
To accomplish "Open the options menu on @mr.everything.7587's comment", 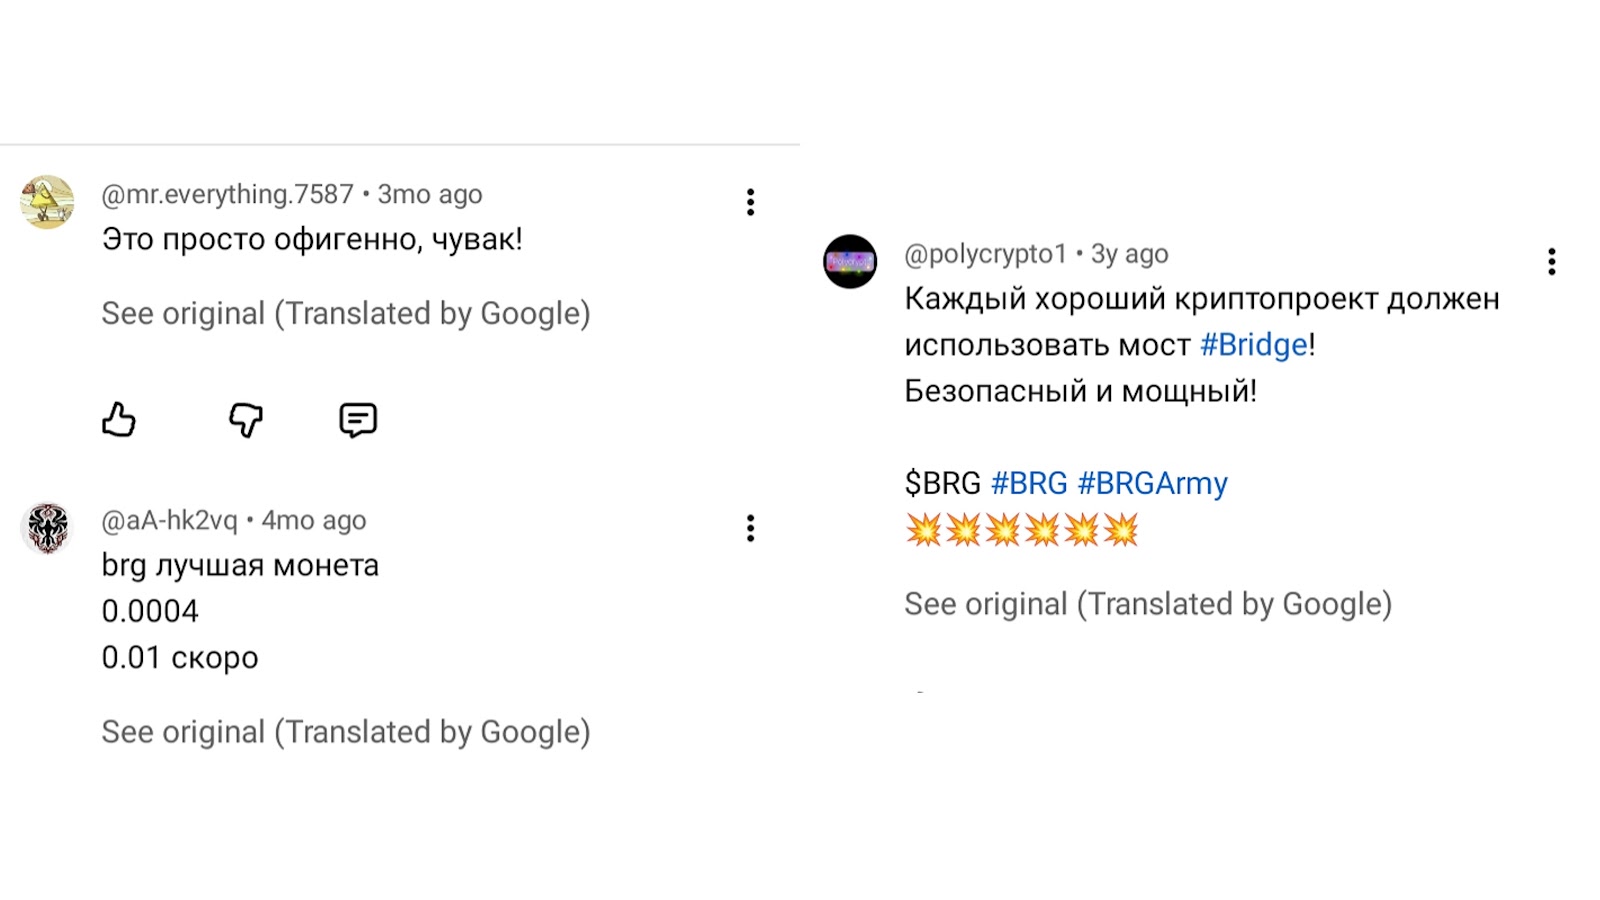I will pos(750,203).
